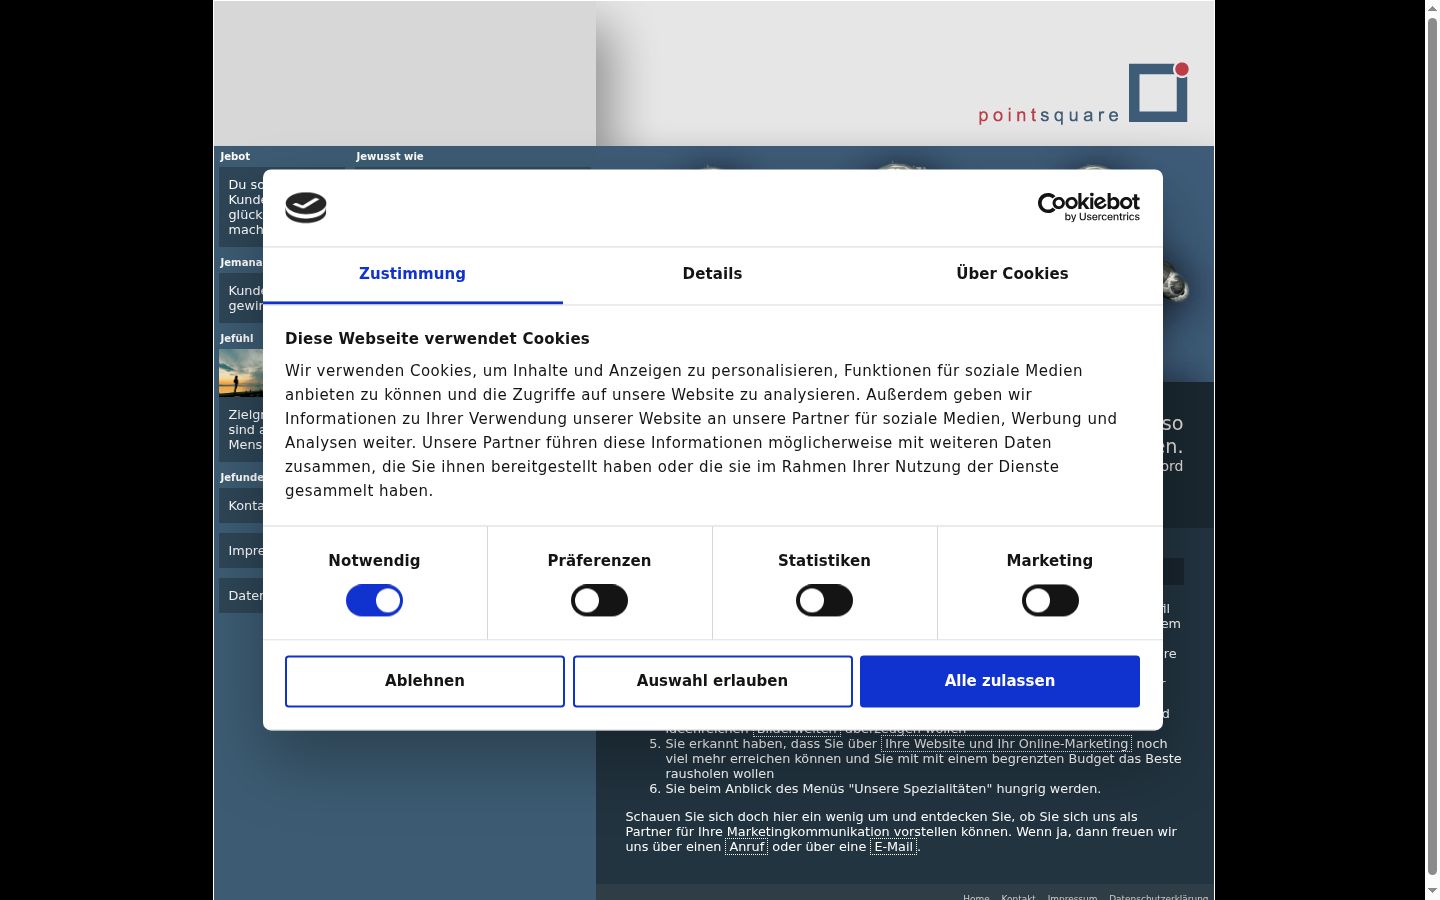
Task: Enable the Statistiken cookie switch
Action: (824, 601)
